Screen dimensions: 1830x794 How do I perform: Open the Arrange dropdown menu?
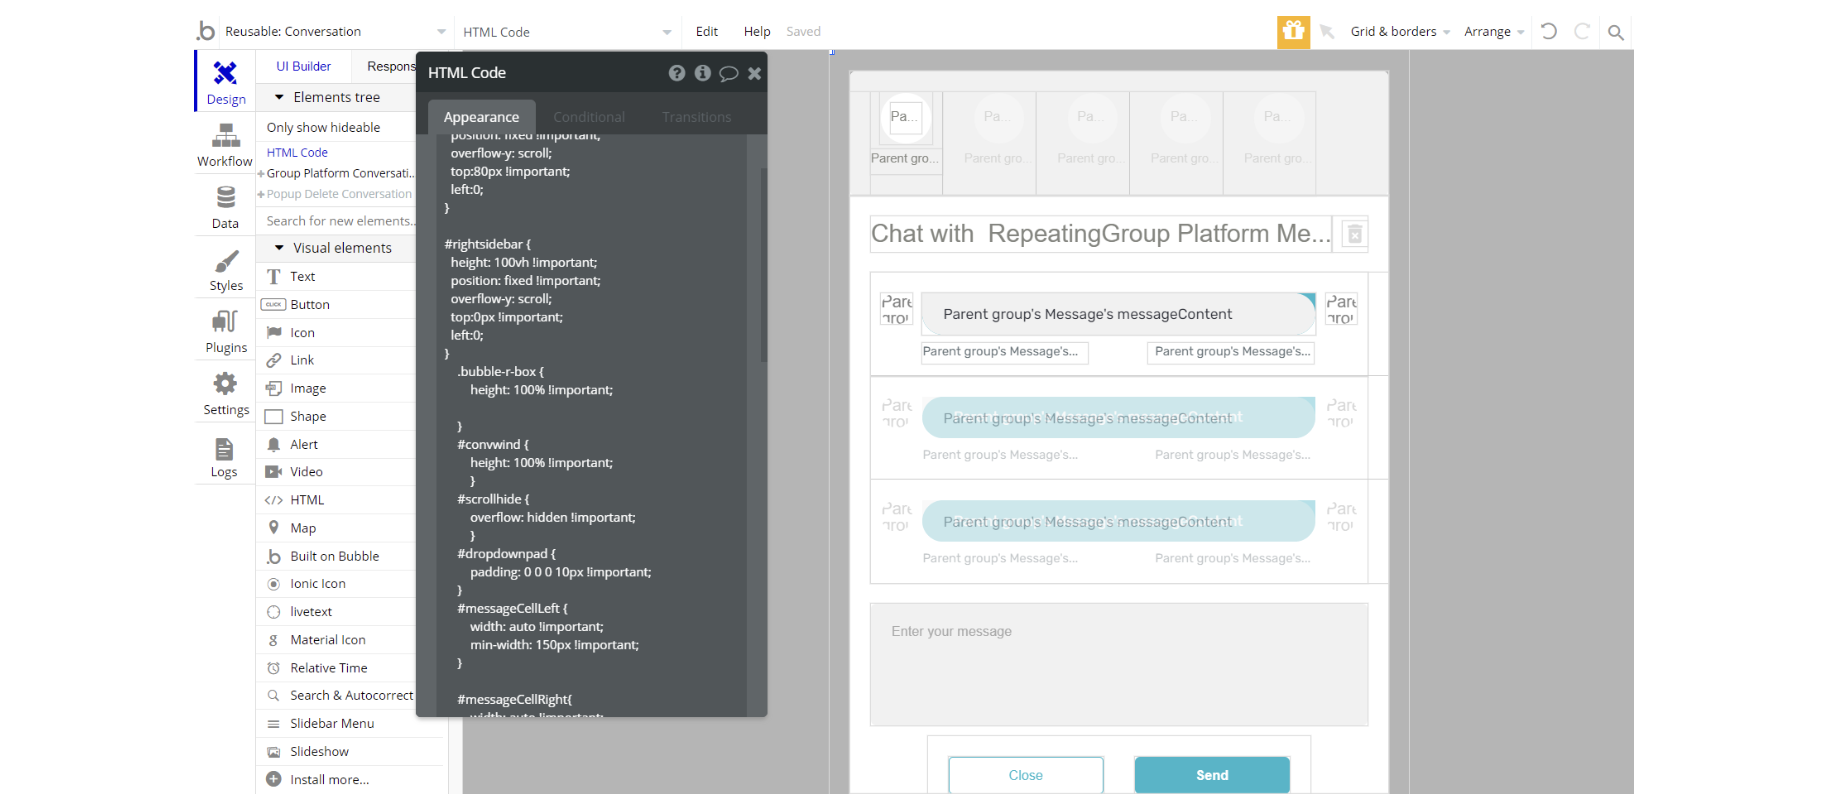1493,32
